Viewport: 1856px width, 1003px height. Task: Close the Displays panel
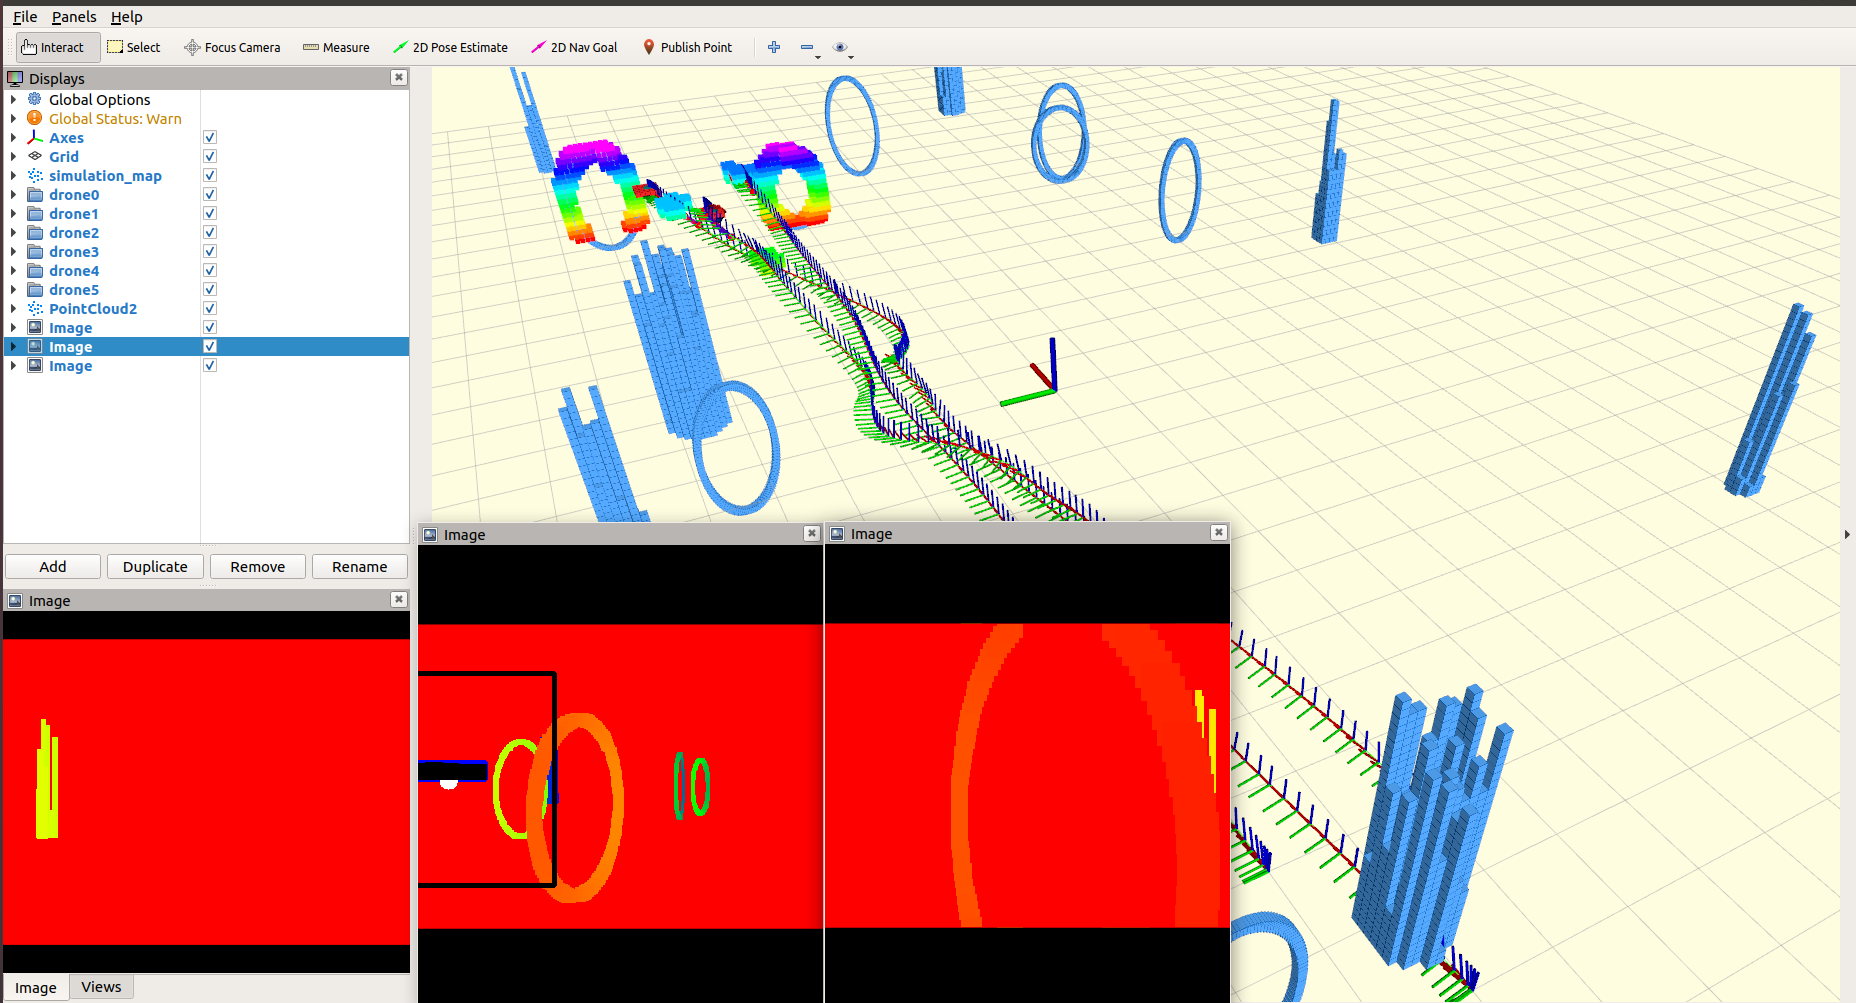[399, 77]
